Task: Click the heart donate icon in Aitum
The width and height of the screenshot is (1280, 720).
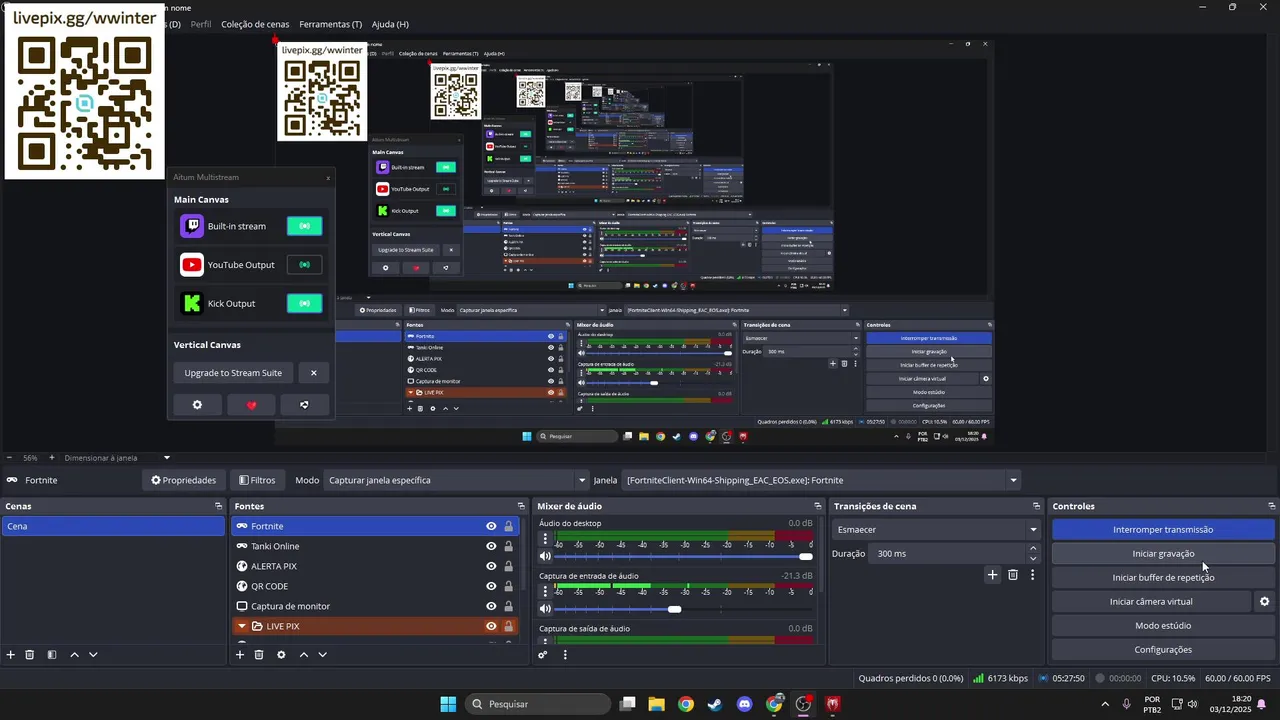Action: (251, 405)
